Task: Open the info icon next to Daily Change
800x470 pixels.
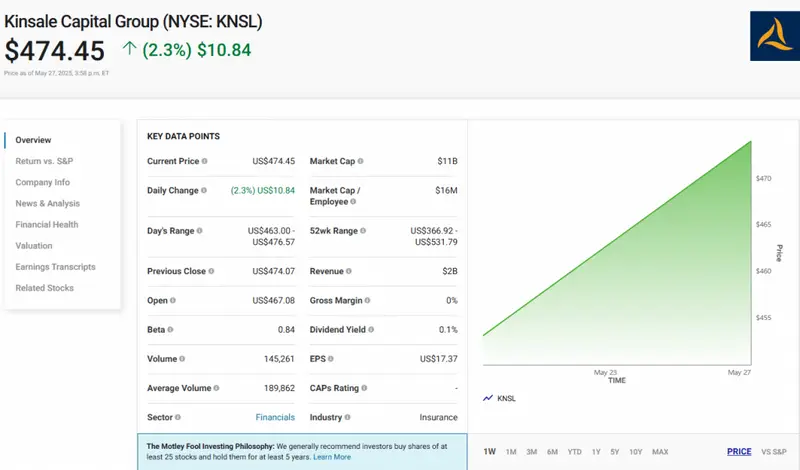Action: [x=204, y=190]
